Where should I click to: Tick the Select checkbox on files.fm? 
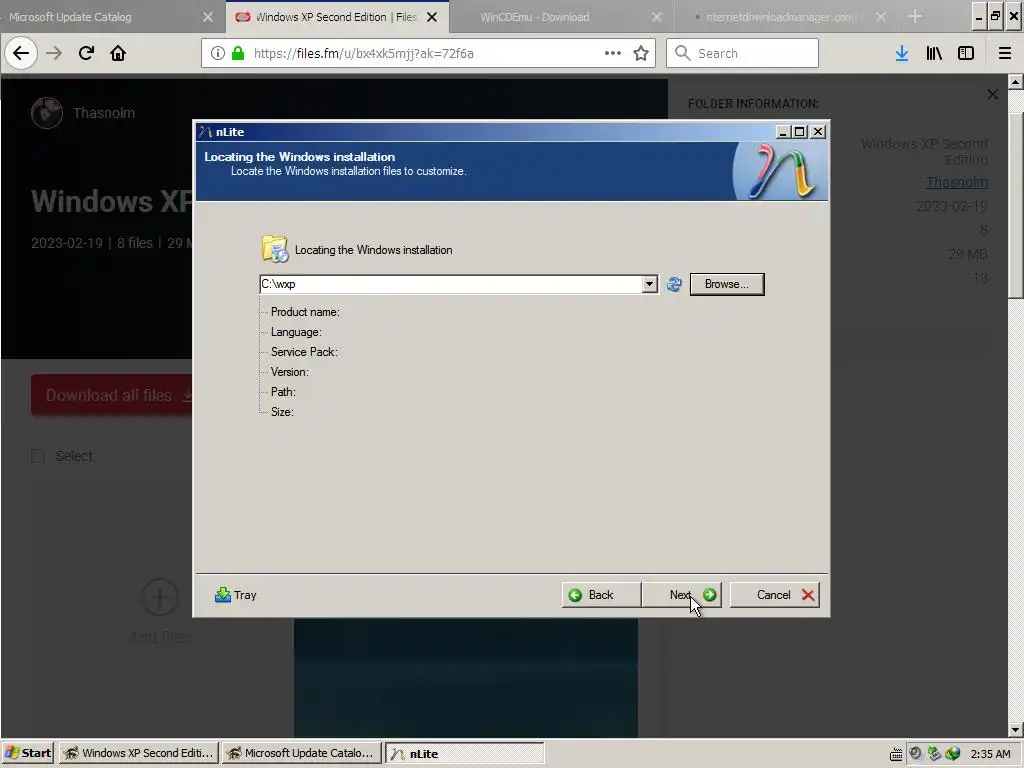pos(38,456)
